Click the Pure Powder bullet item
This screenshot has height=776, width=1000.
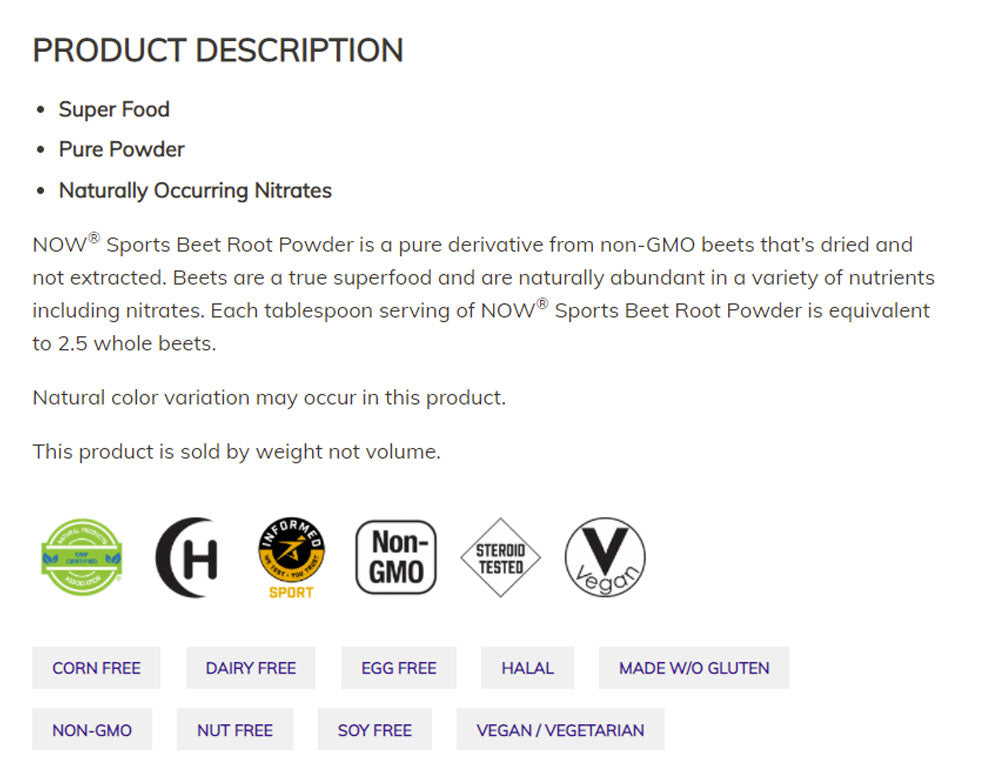click(x=122, y=149)
